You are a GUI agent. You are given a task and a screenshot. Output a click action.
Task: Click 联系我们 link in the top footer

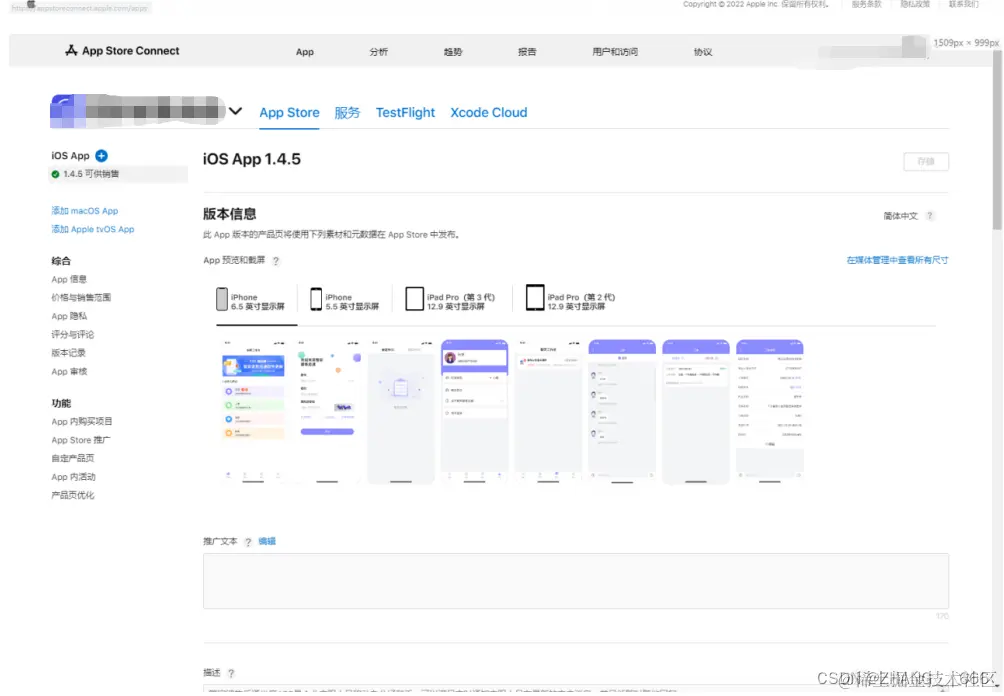click(x=964, y=4)
